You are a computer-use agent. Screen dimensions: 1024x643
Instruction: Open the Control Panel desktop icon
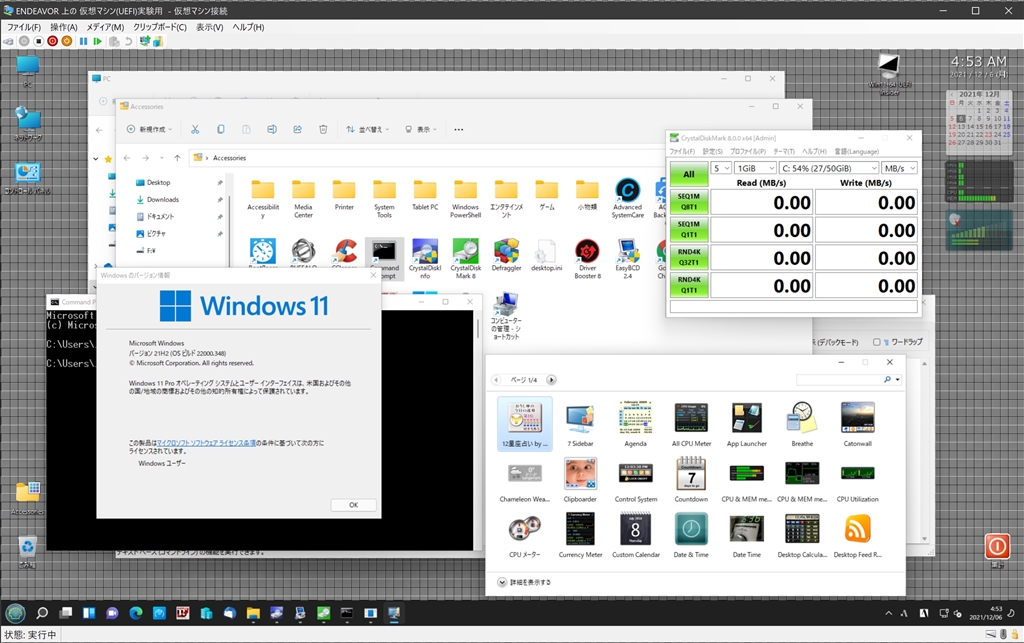(x=27, y=175)
